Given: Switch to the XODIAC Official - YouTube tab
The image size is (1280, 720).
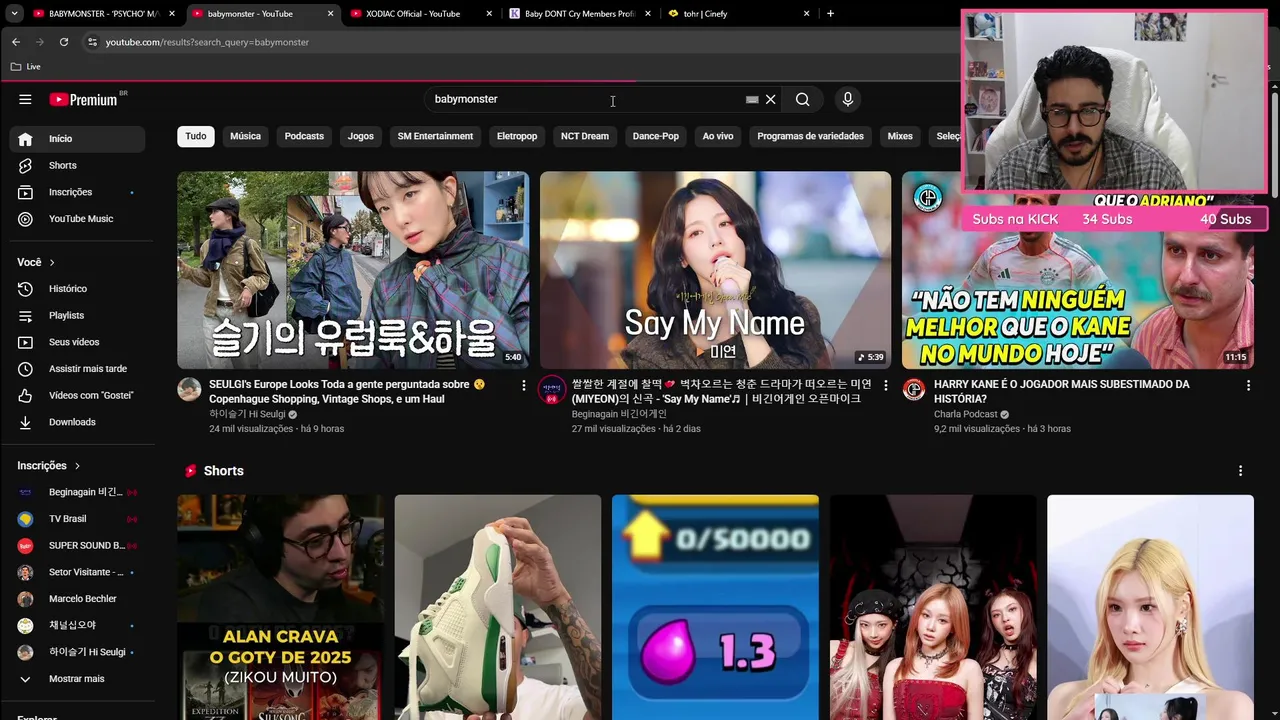Looking at the screenshot, I should point(422,13).
